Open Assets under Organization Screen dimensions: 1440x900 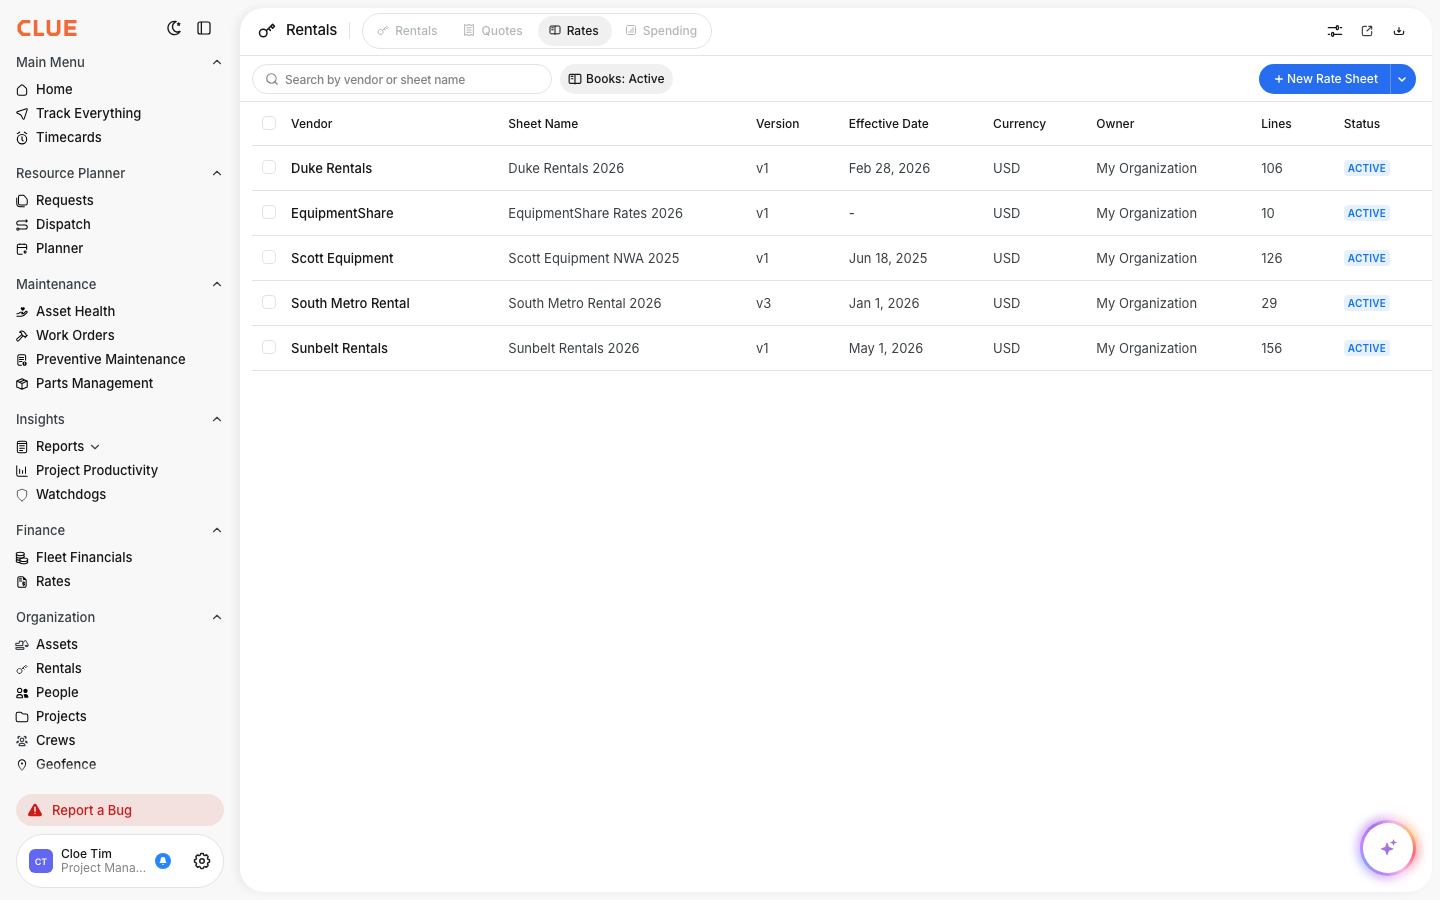[56, 644]
